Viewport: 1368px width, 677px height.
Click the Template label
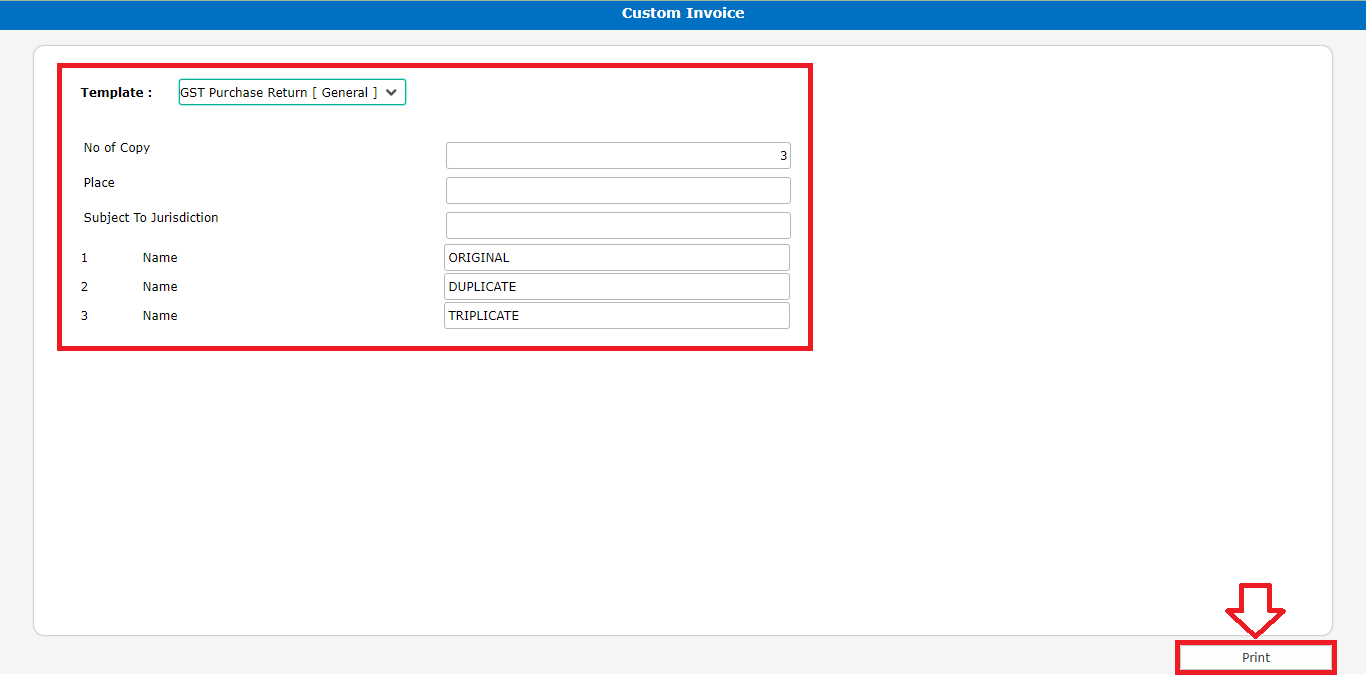[x=116, y=92]
